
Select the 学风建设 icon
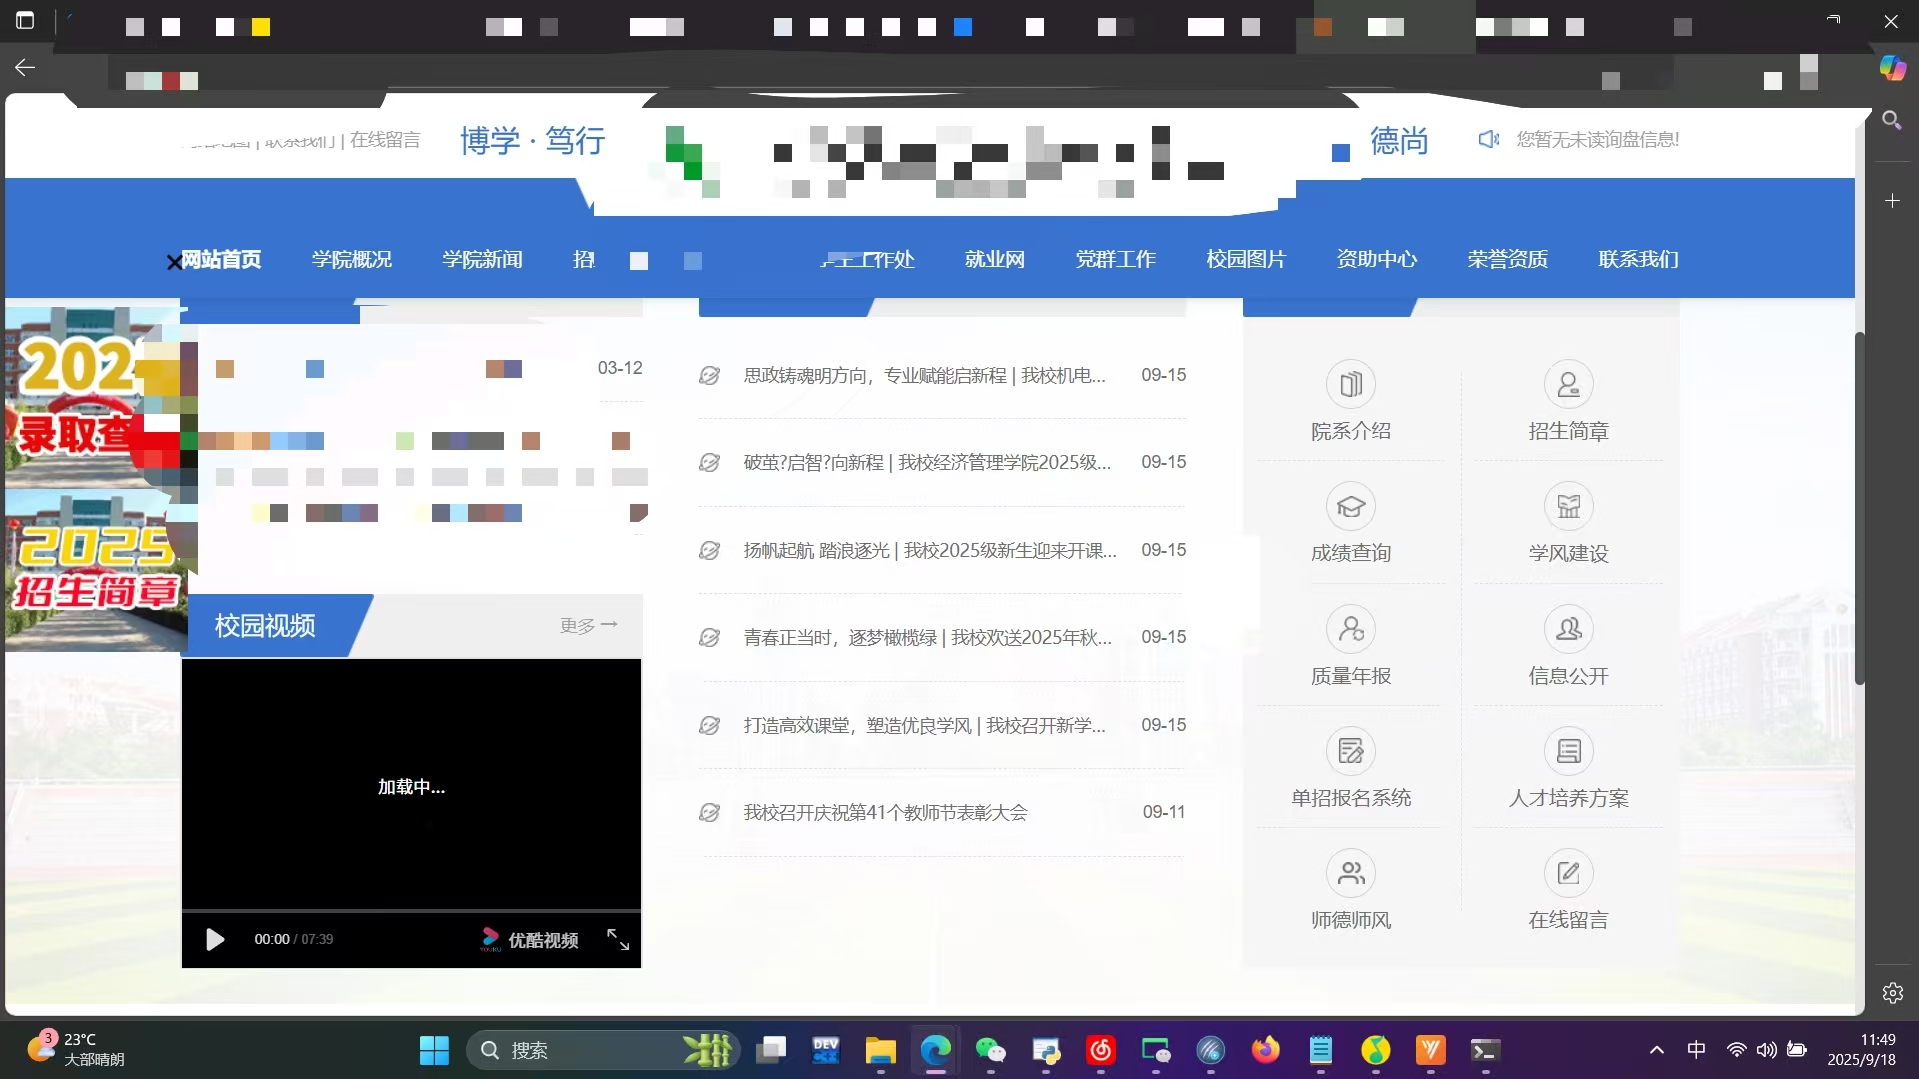tap(1567, 507)
